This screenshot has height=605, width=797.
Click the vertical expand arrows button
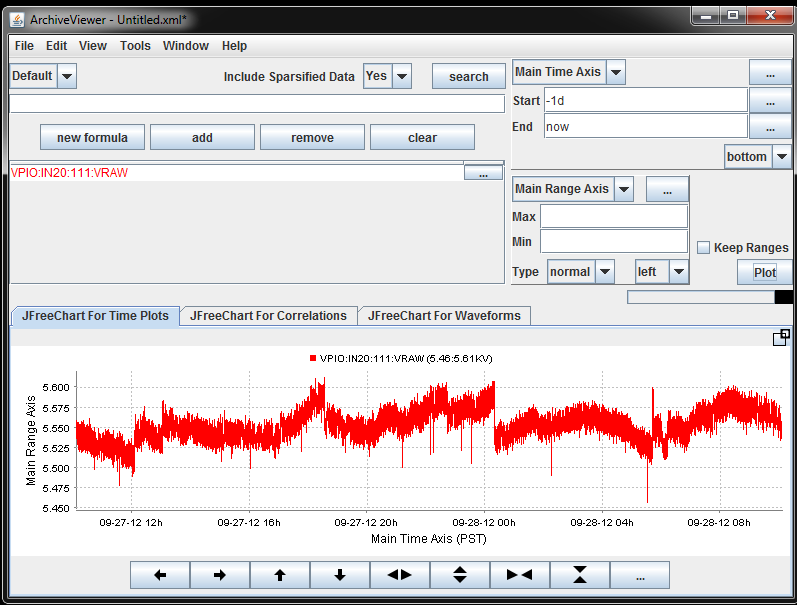pyautogui.click(x=459, y=575)
